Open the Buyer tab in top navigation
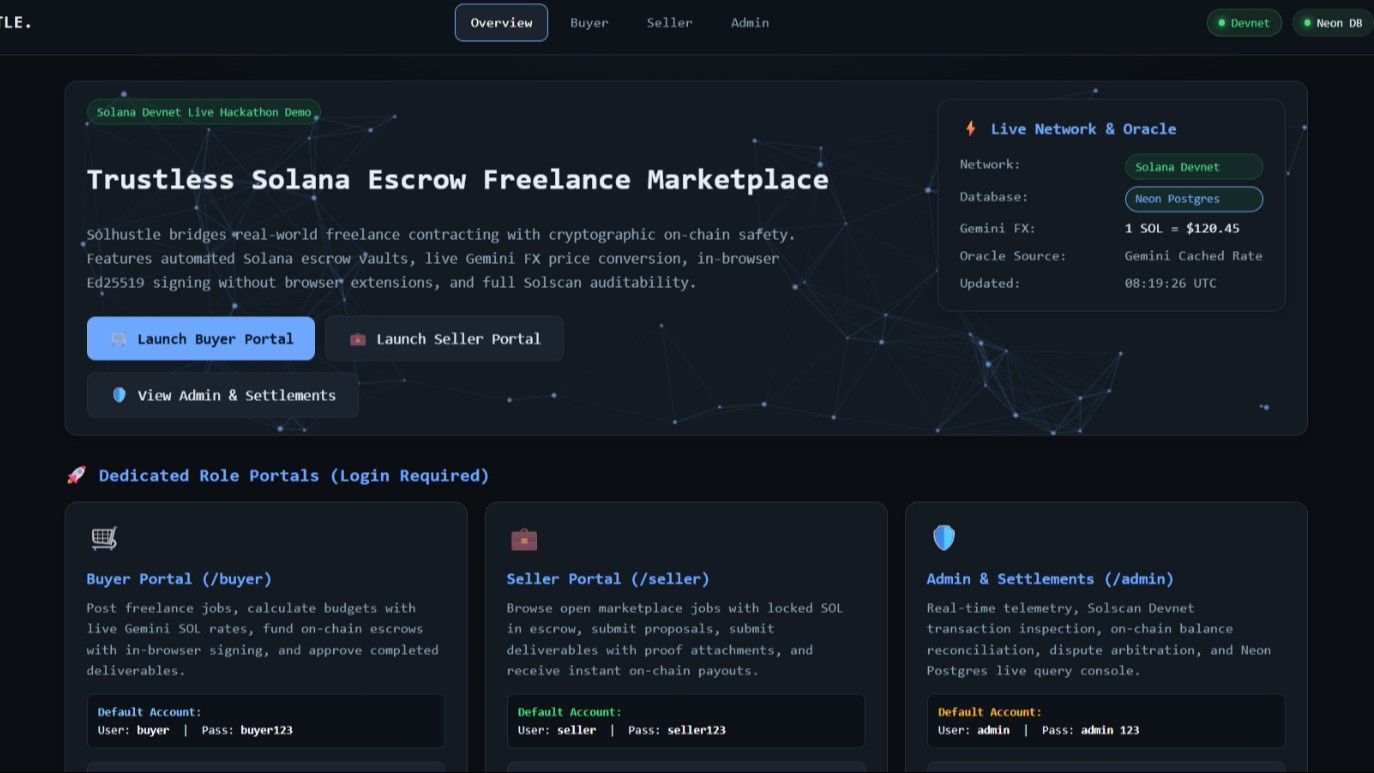This screenshot has height=773, width=1374. 589,23
